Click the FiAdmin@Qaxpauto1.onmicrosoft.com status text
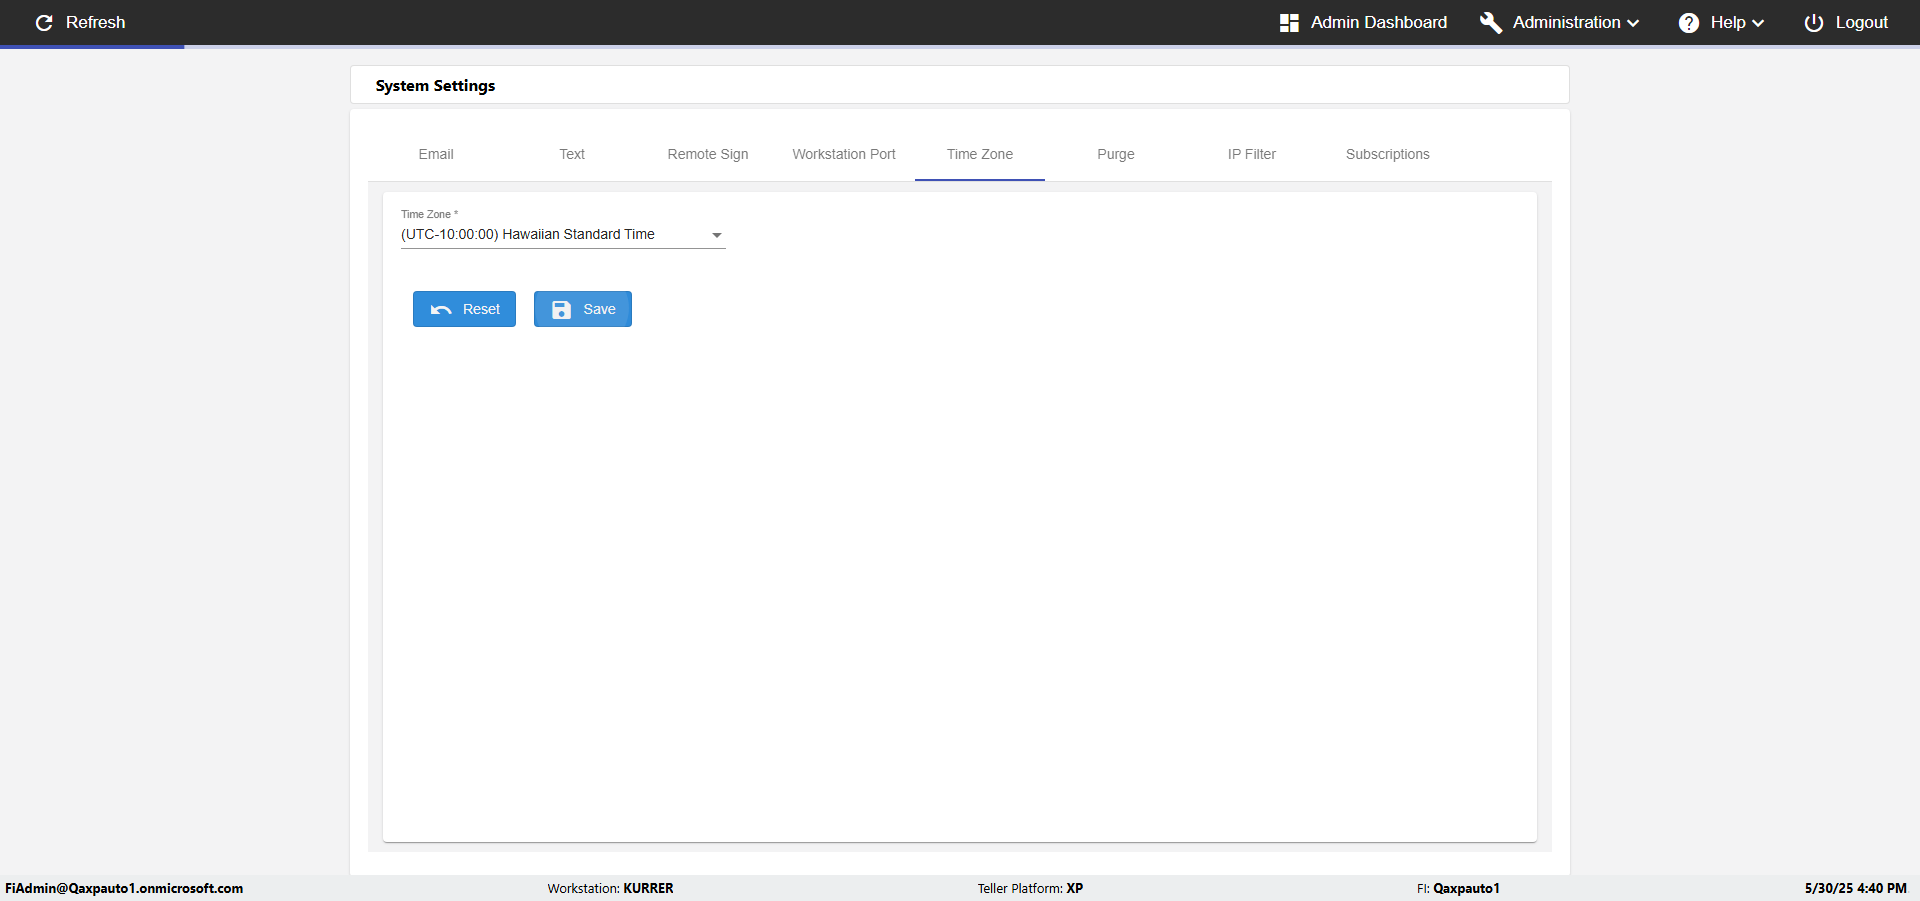The width and height of the screenshot is (1920, 901). 124,888
